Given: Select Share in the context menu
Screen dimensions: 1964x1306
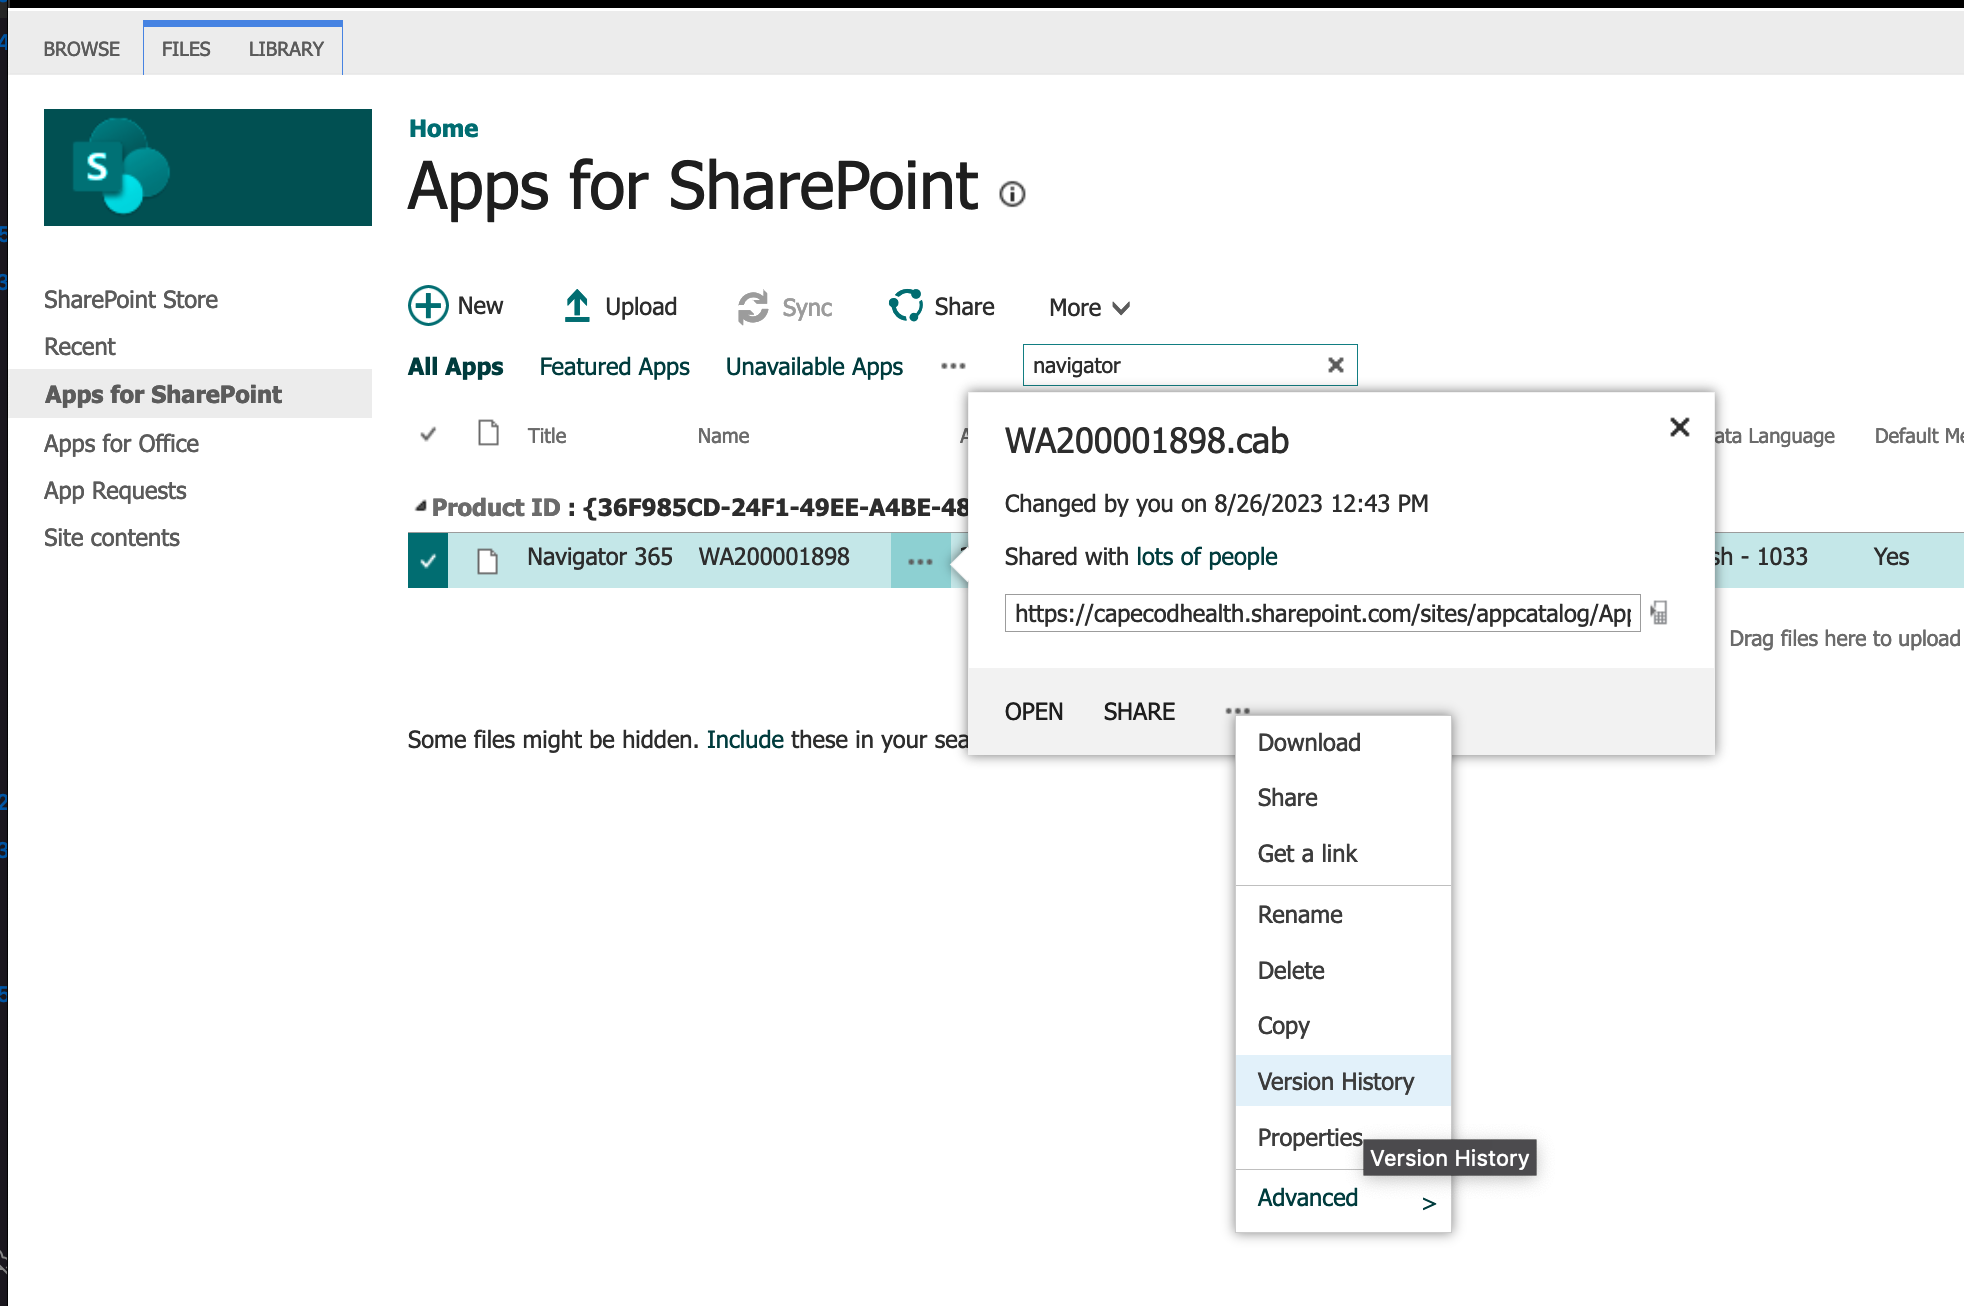Looking at the screenshot, I should point(1343,798).
